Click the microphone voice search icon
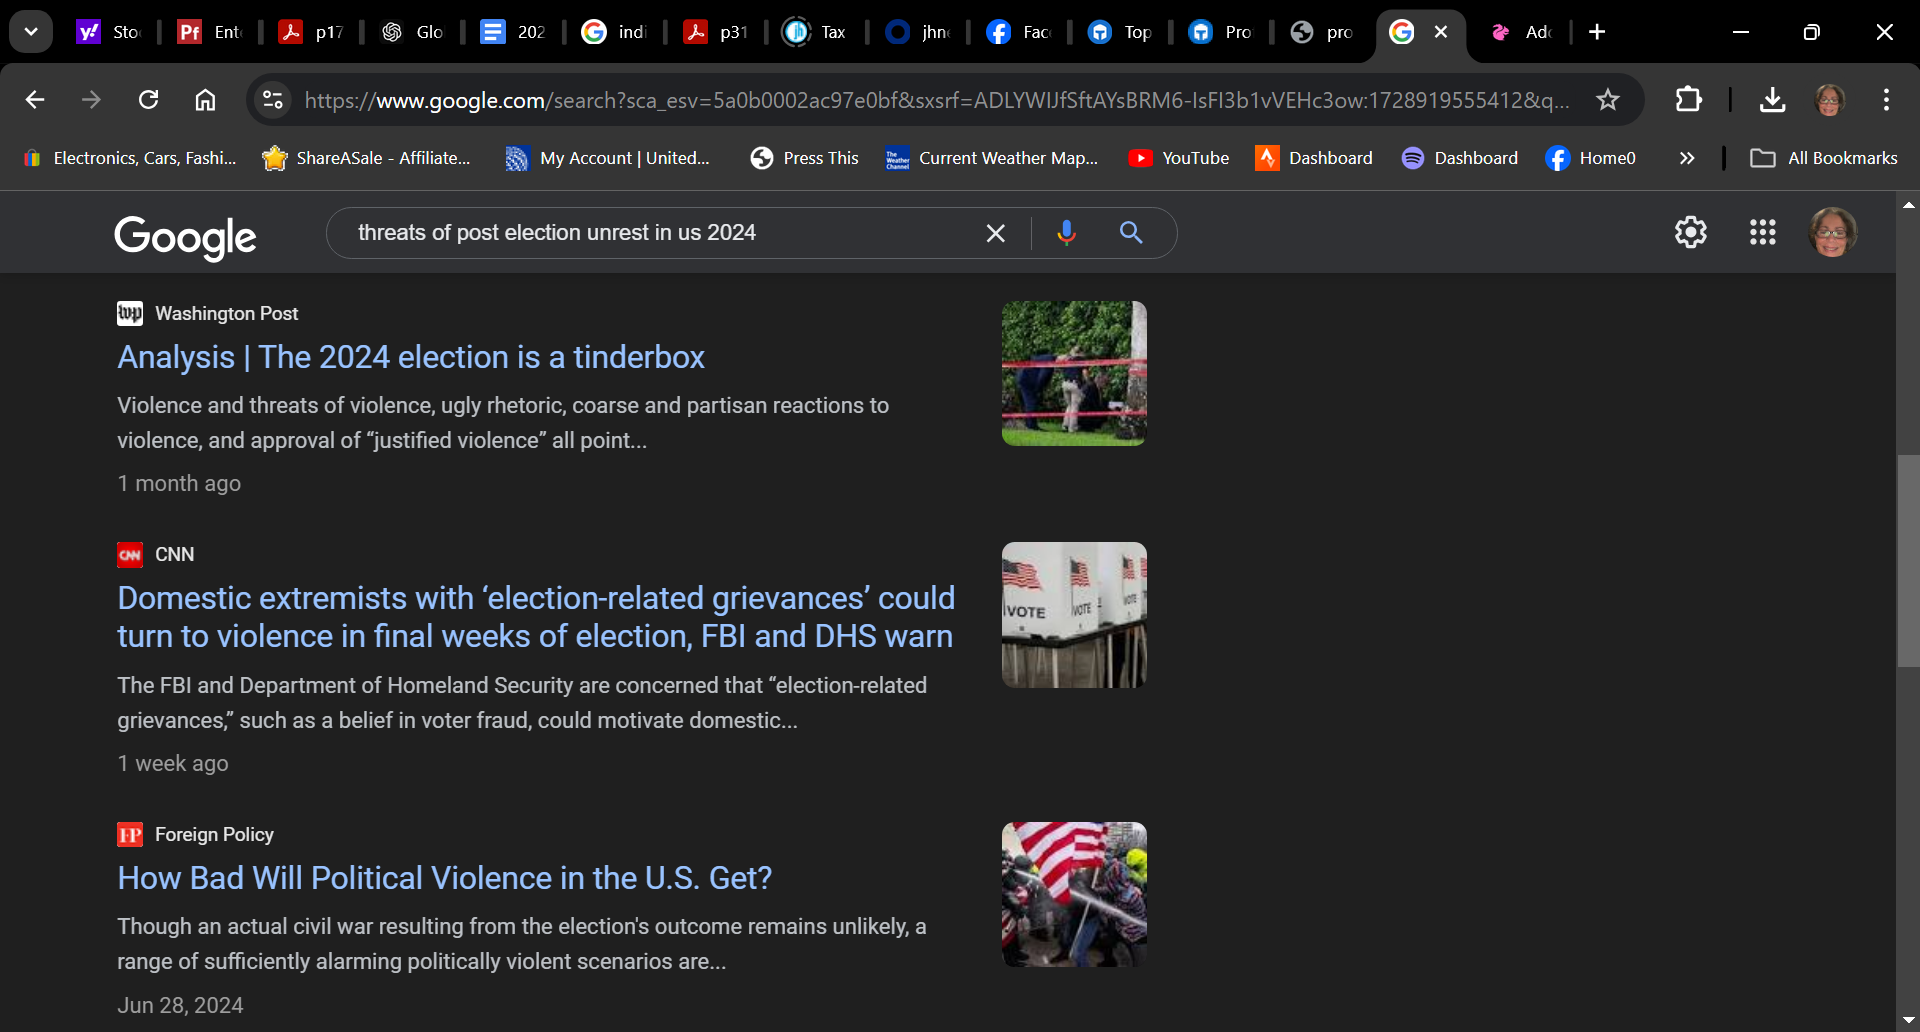 [x=1066, y=233]
